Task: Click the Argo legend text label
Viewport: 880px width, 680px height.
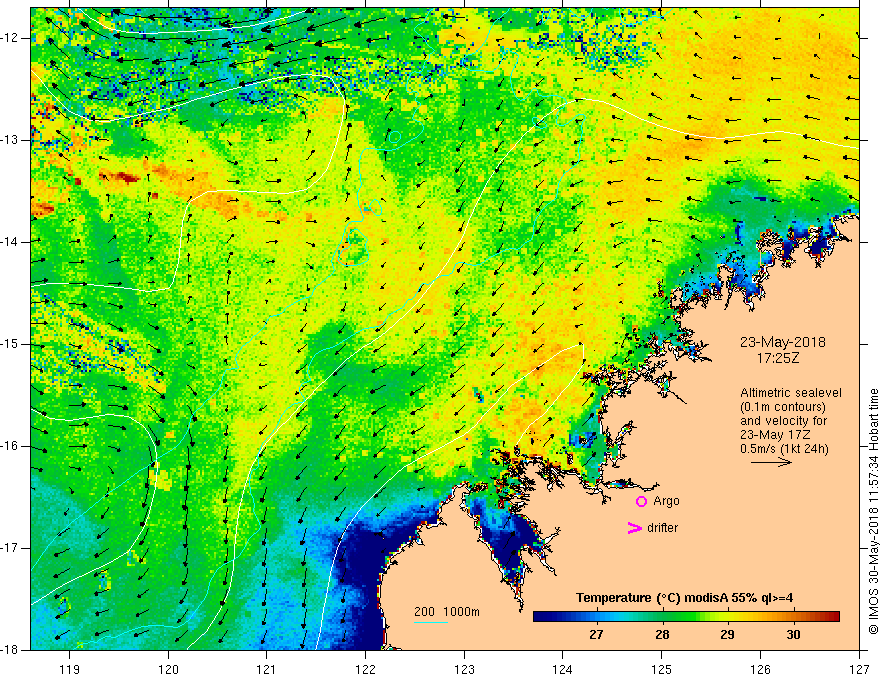Action: pyautogui.click(x=666, y=501)
